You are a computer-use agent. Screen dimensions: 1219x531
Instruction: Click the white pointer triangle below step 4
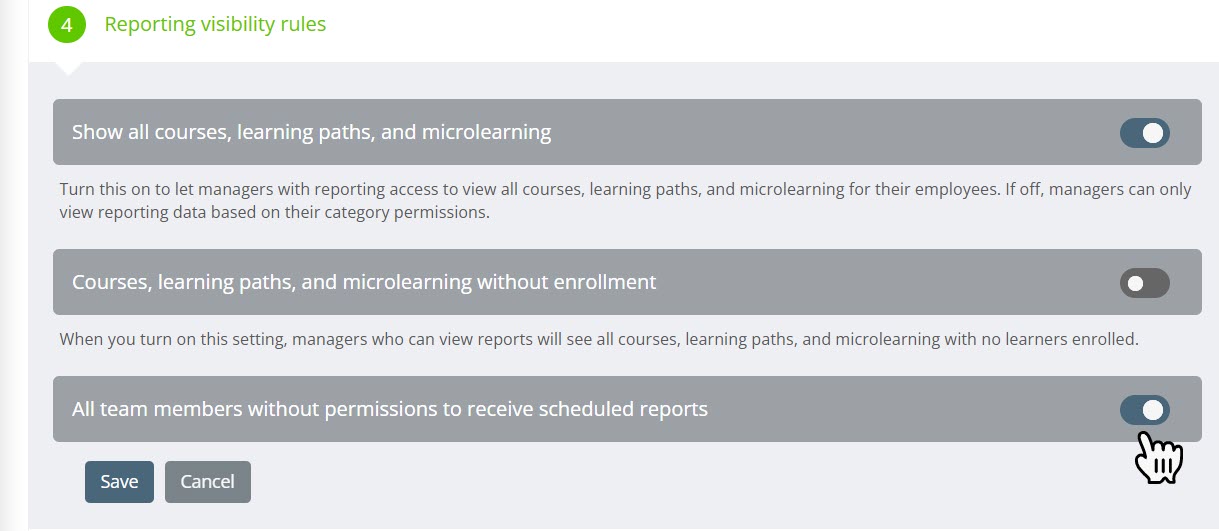coord(67,67)
